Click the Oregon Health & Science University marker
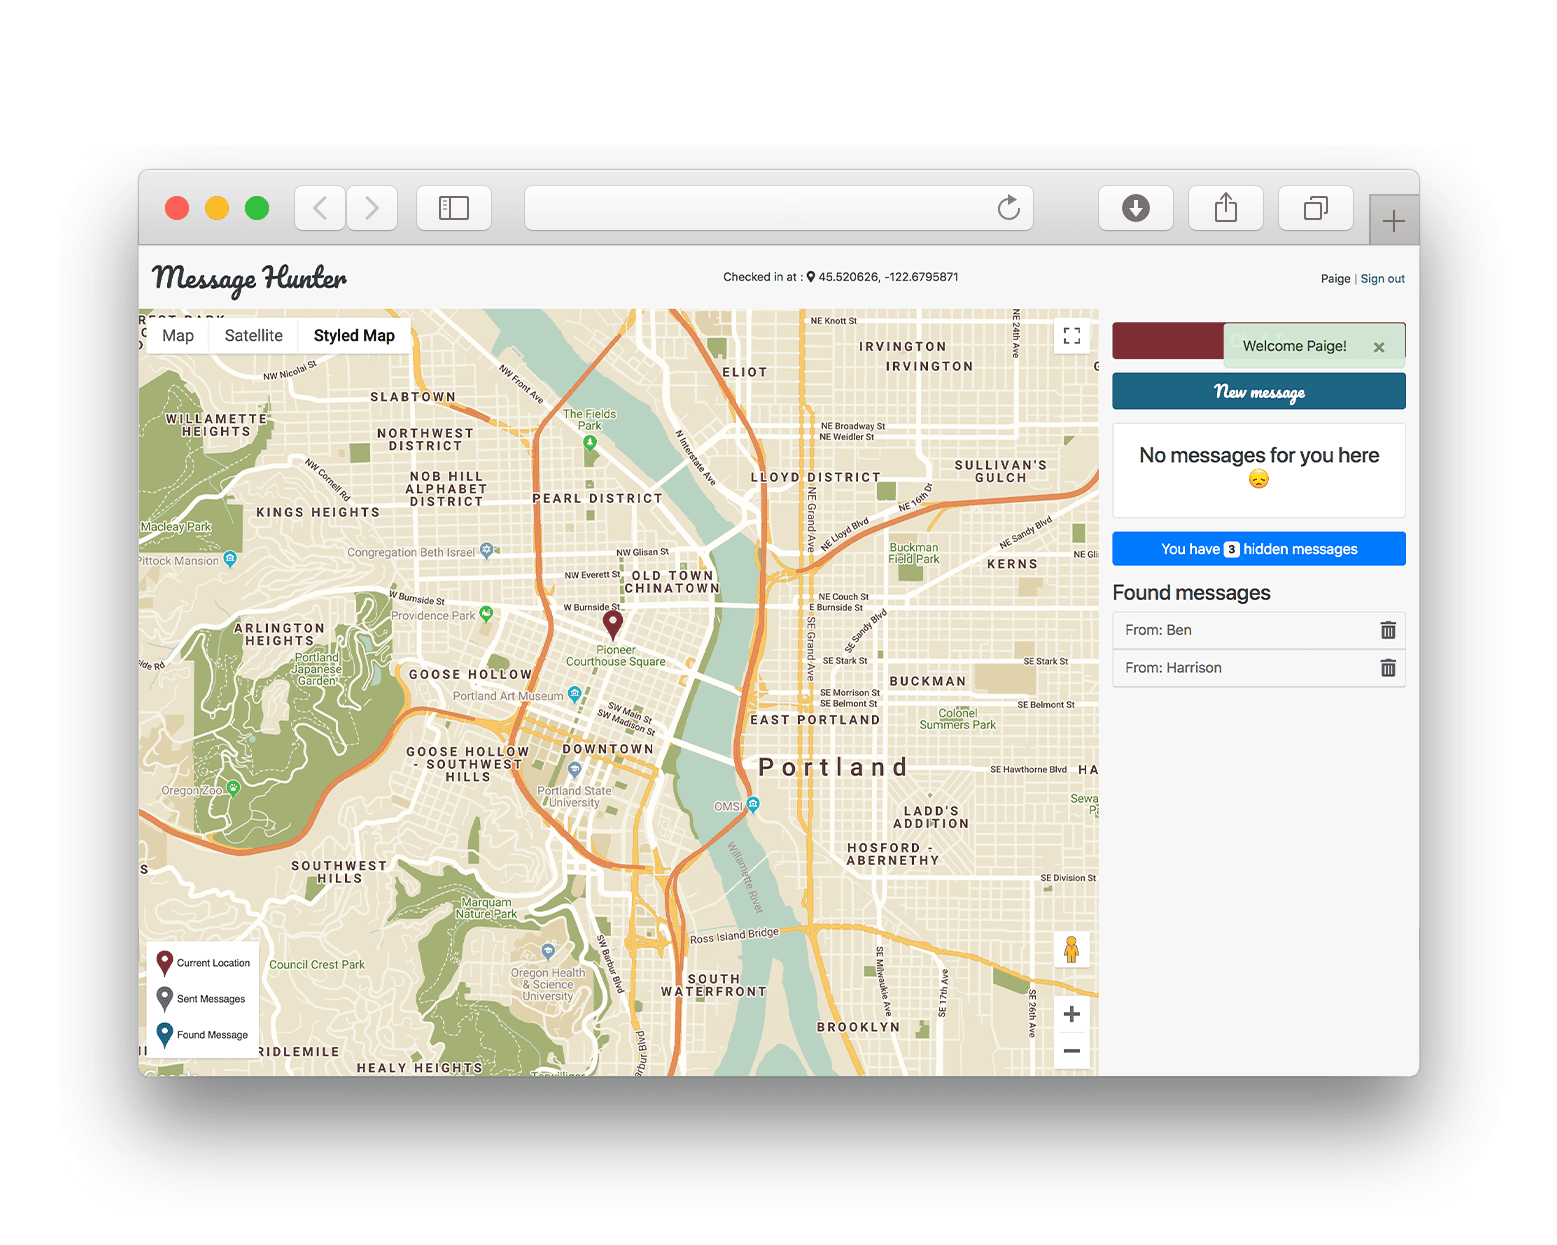Image resolution: width=1557 pixels, height=1245 pixels. click(x=548, y=951)
